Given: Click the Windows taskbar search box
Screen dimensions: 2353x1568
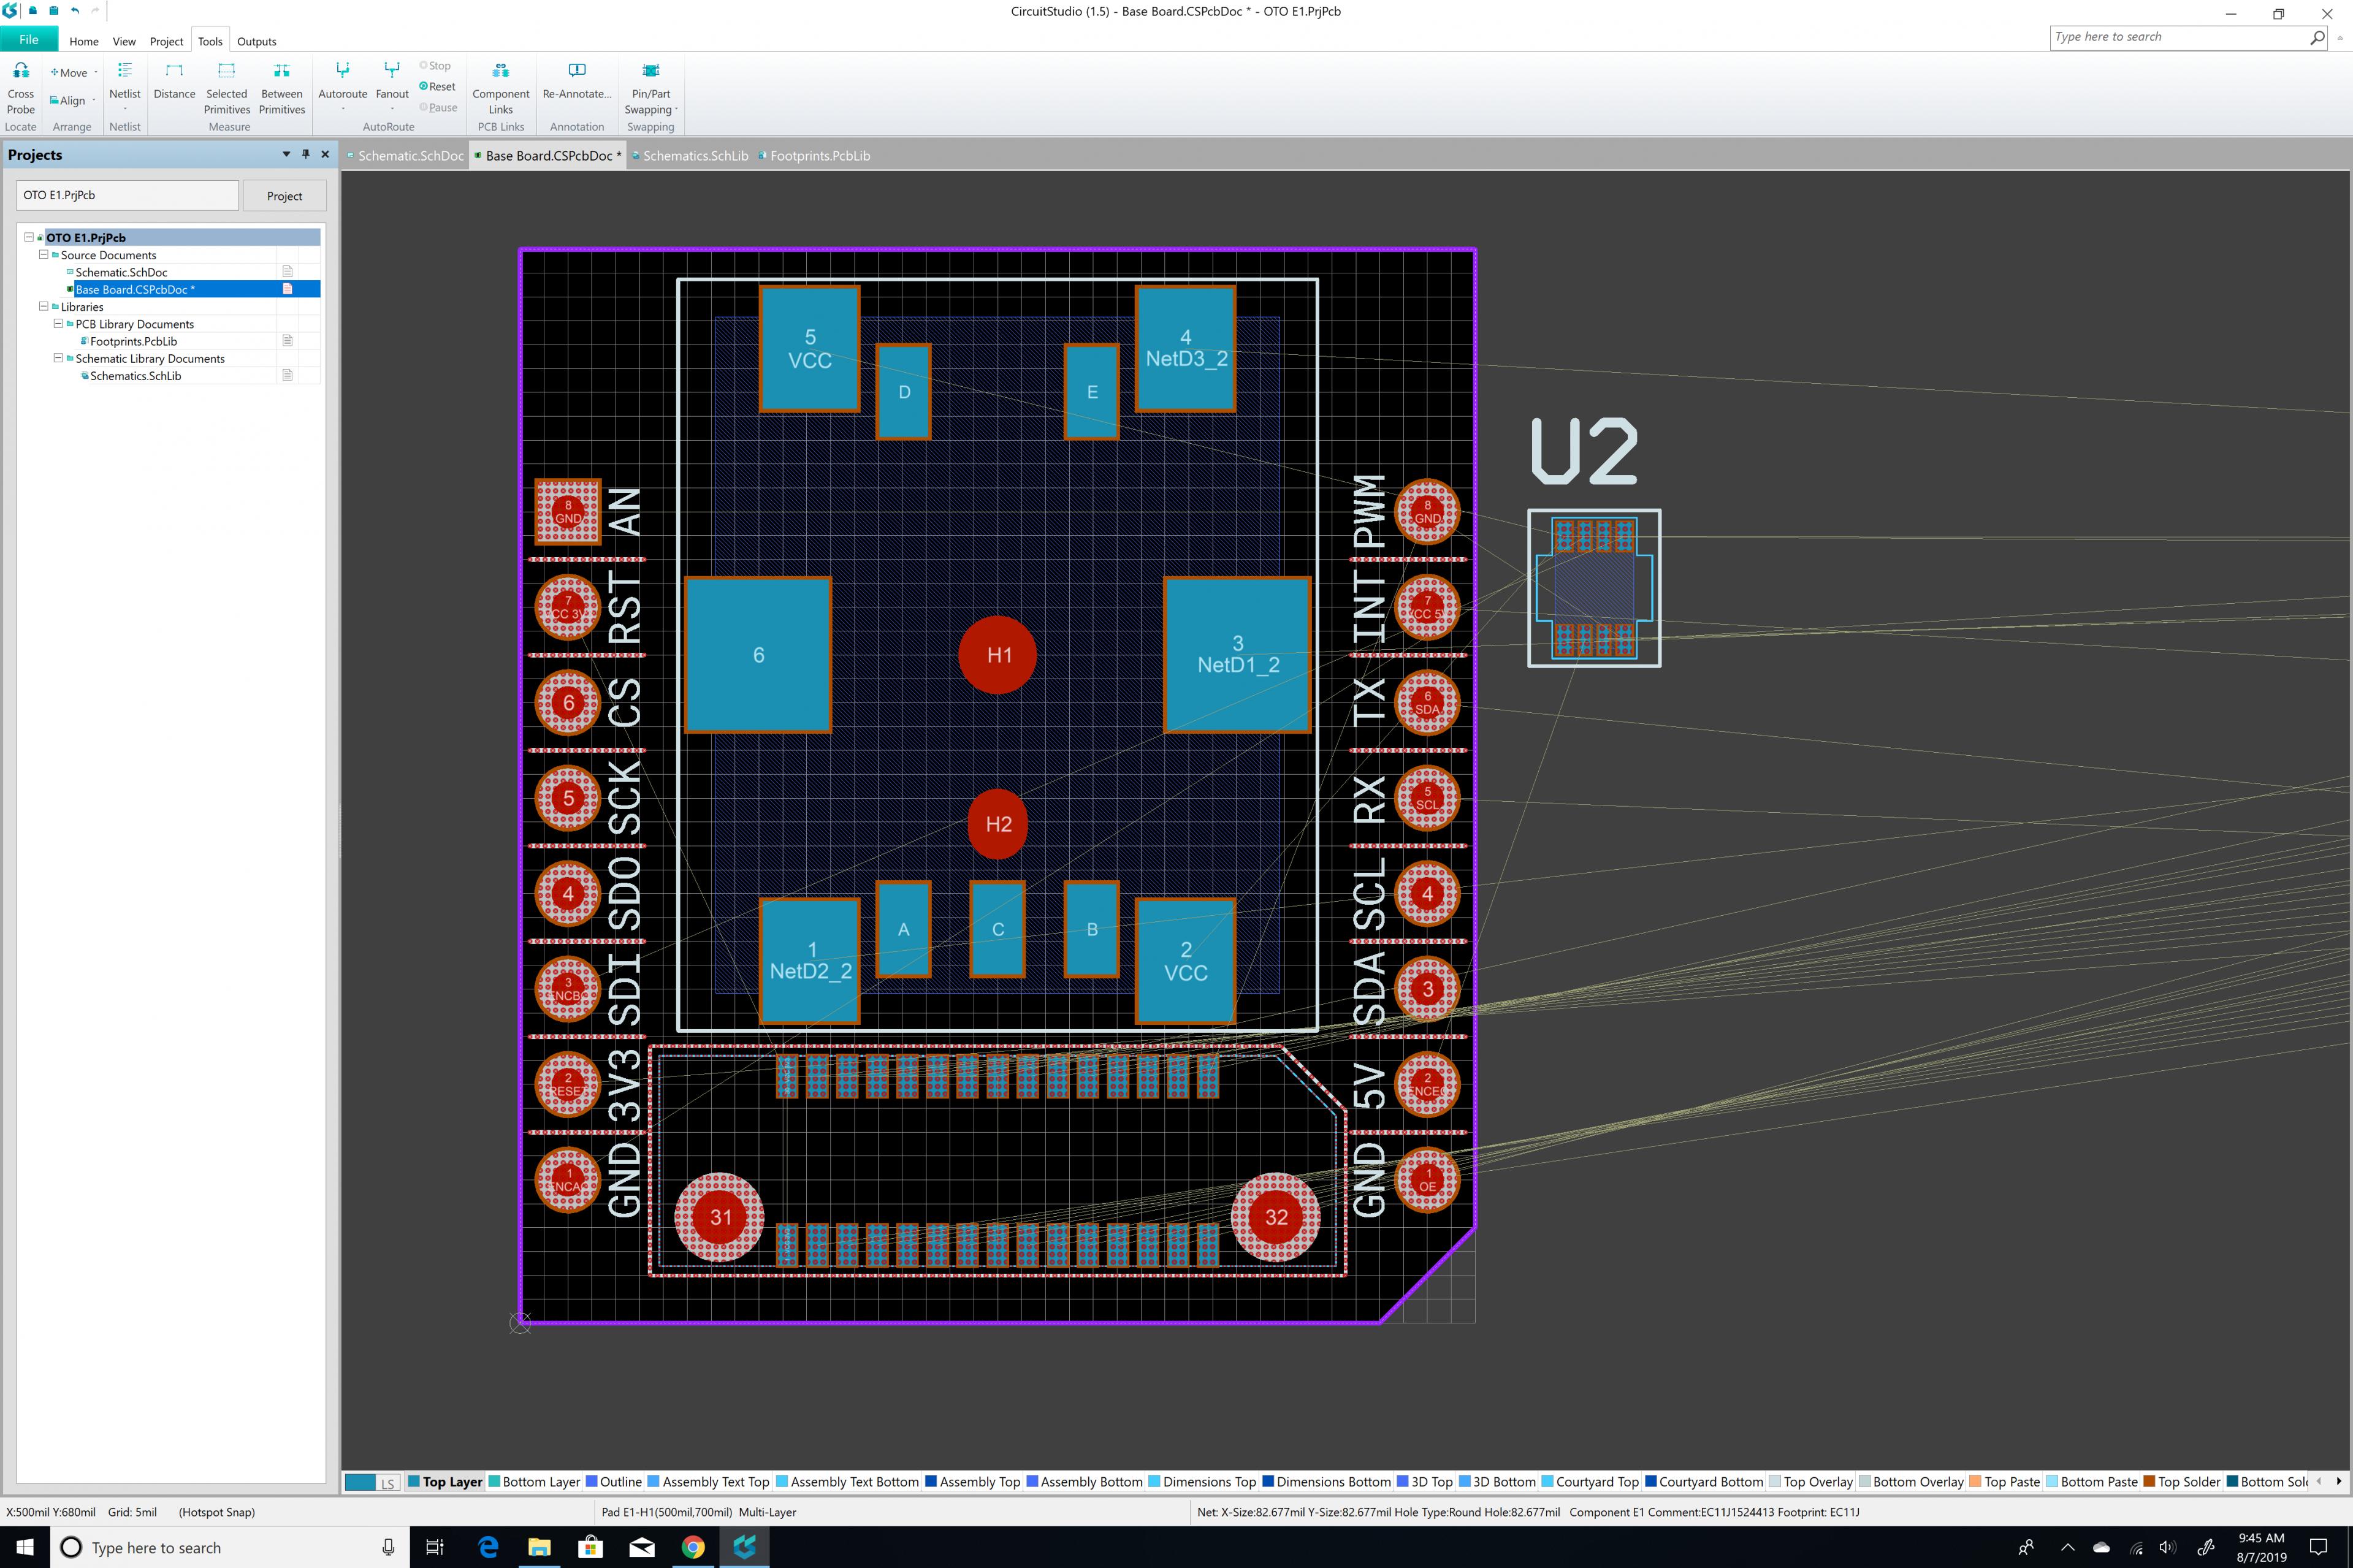Looking at the screenshot, I should (x=230, y=1547).
